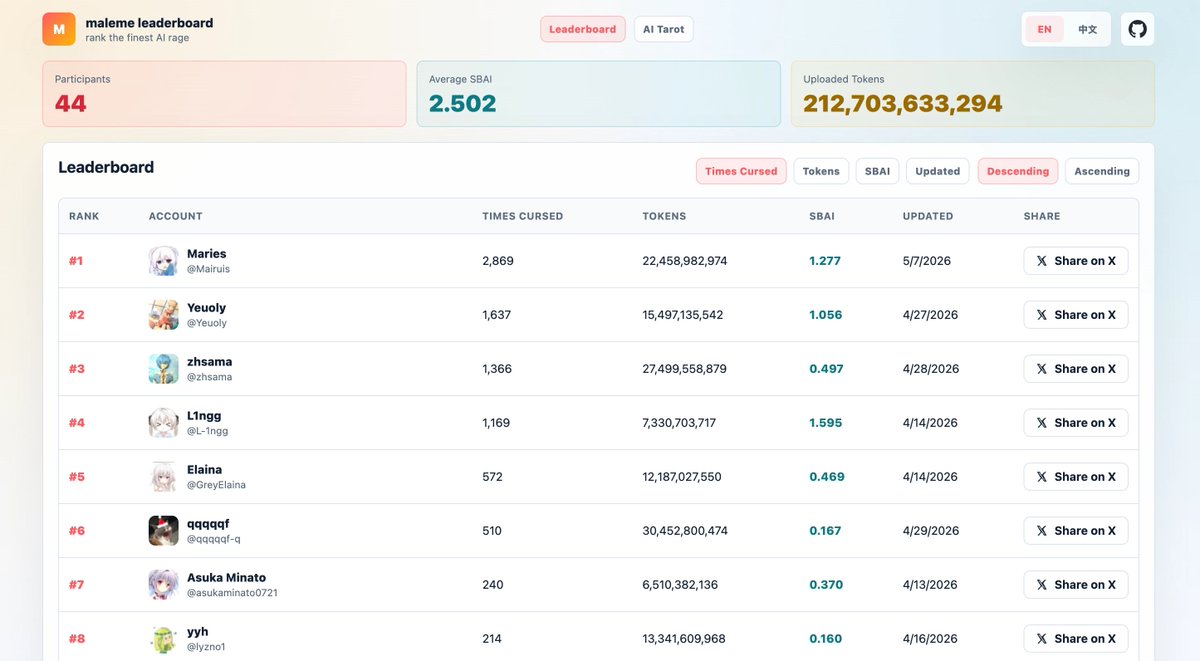
Task: Share Maries' rank on X
Action: (x=1076, y=261)
